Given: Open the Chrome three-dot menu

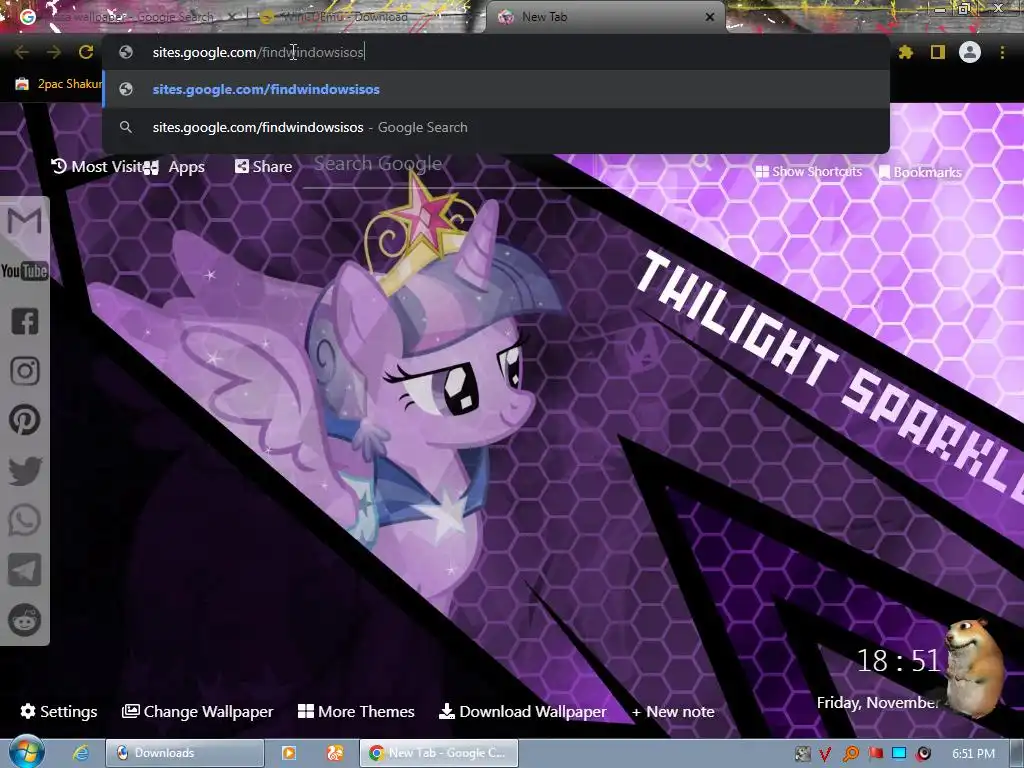Looking at the screenshot, I should [1002, 52].
